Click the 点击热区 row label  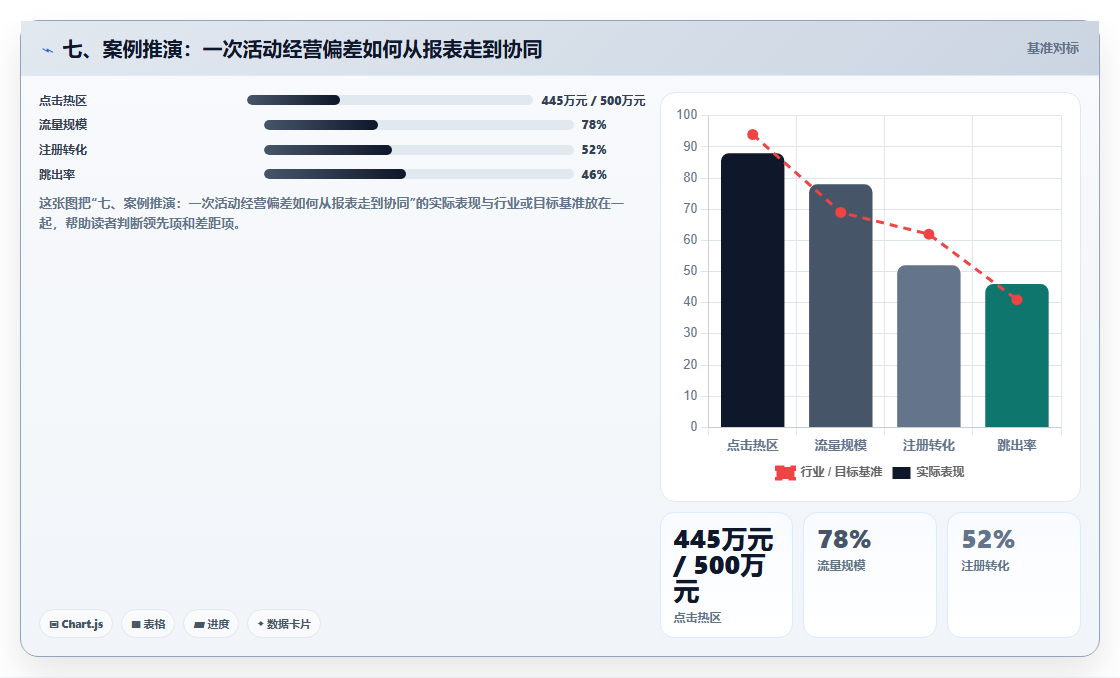click(x=63, y=101)
